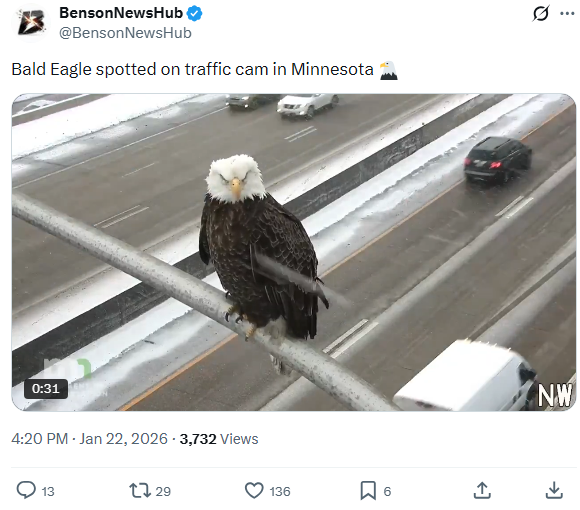Click the blue verified badge
Screen dimensions: 580x510
click(x=194, y=13)
